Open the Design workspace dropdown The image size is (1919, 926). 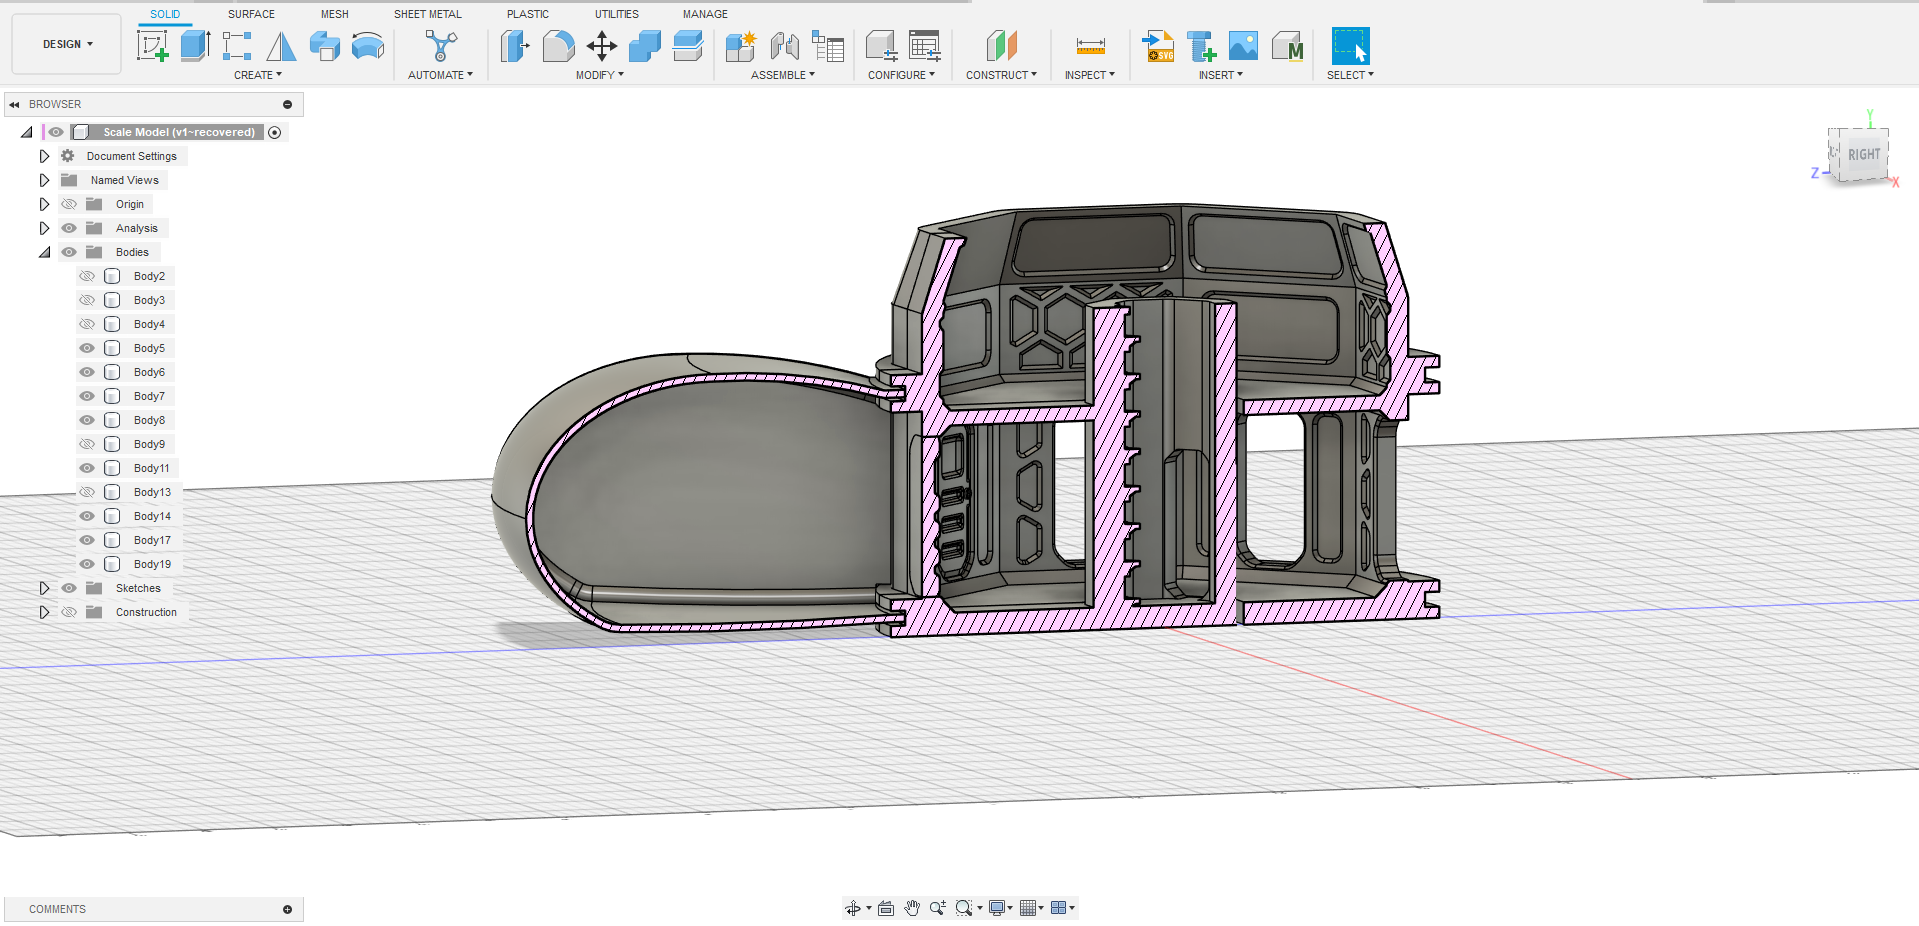[67, 44]
